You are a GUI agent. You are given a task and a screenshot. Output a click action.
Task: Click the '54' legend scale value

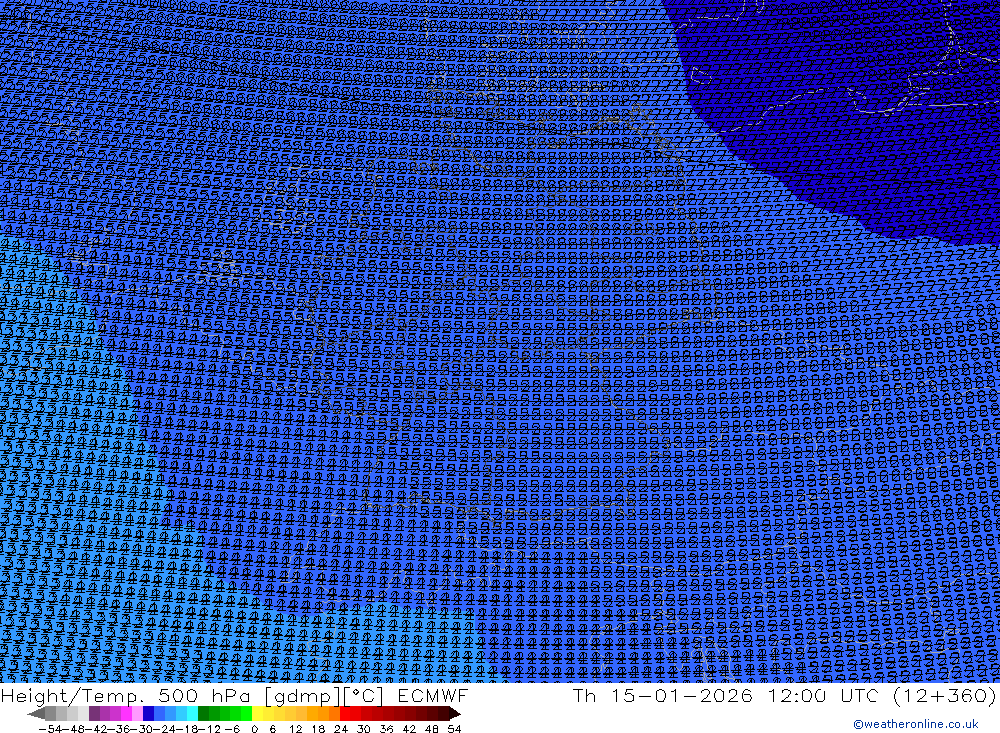[x=454, y=729]
